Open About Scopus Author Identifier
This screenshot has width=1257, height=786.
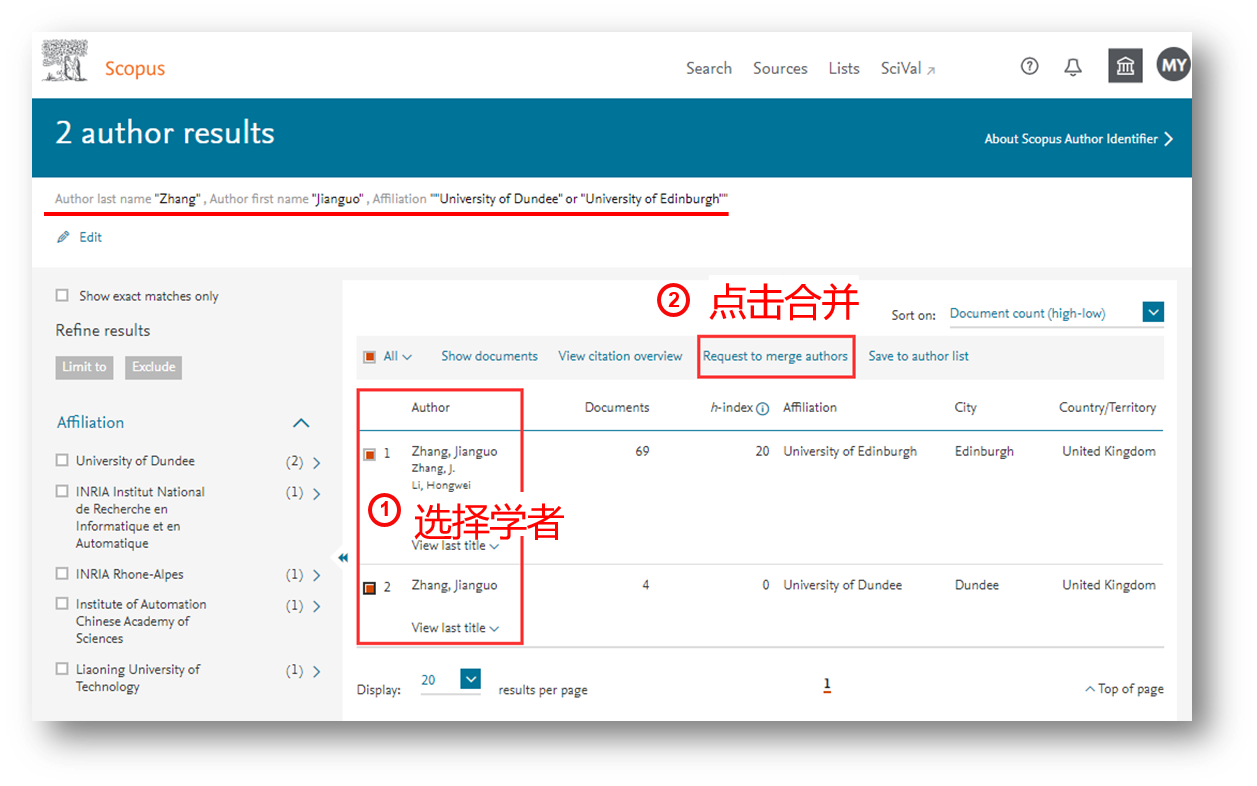tap(1079, 139)
